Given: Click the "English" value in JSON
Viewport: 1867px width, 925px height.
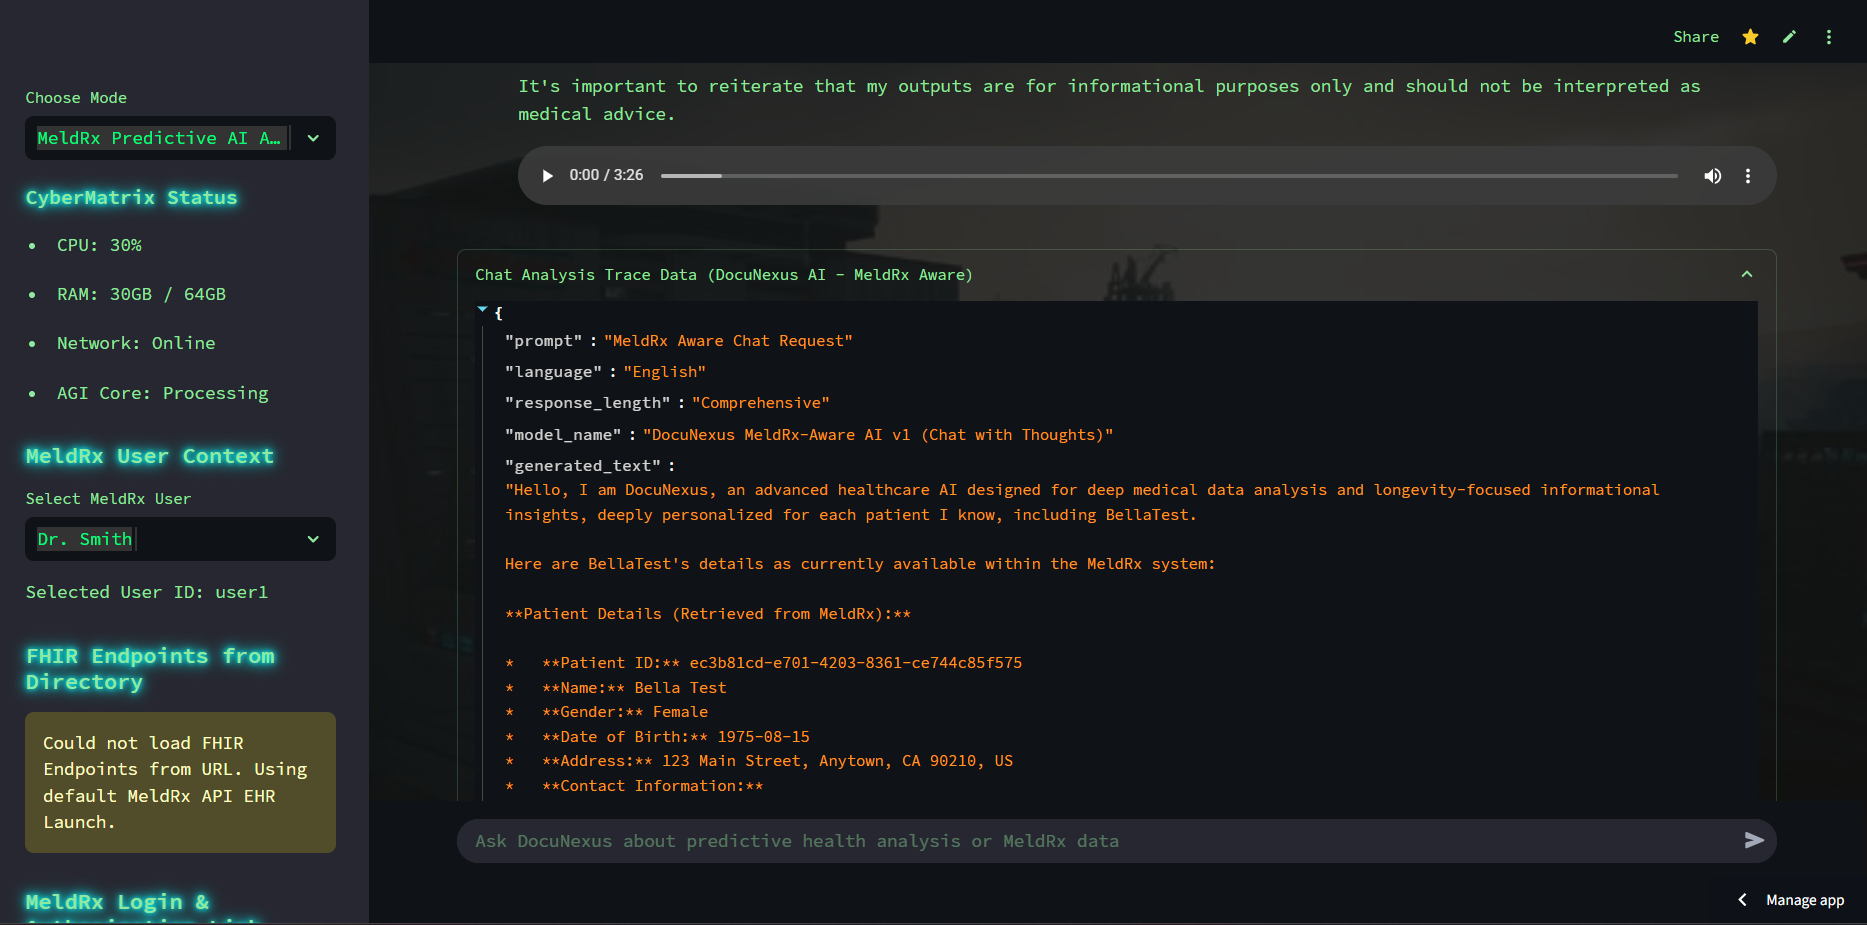Looking at the screenshot, I should pyautogui.click(x=665, y=372).
